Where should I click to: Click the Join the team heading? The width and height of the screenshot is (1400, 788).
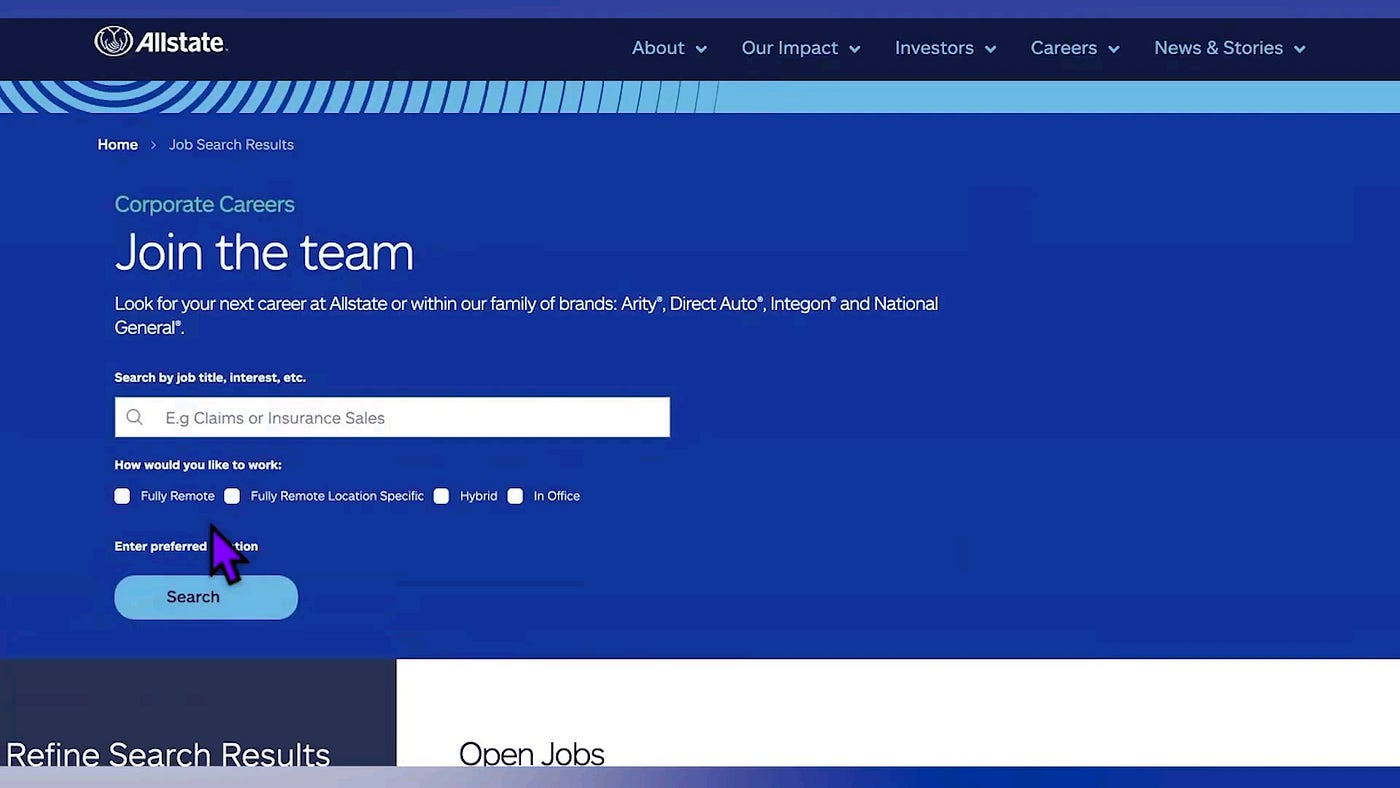point(264,252)
